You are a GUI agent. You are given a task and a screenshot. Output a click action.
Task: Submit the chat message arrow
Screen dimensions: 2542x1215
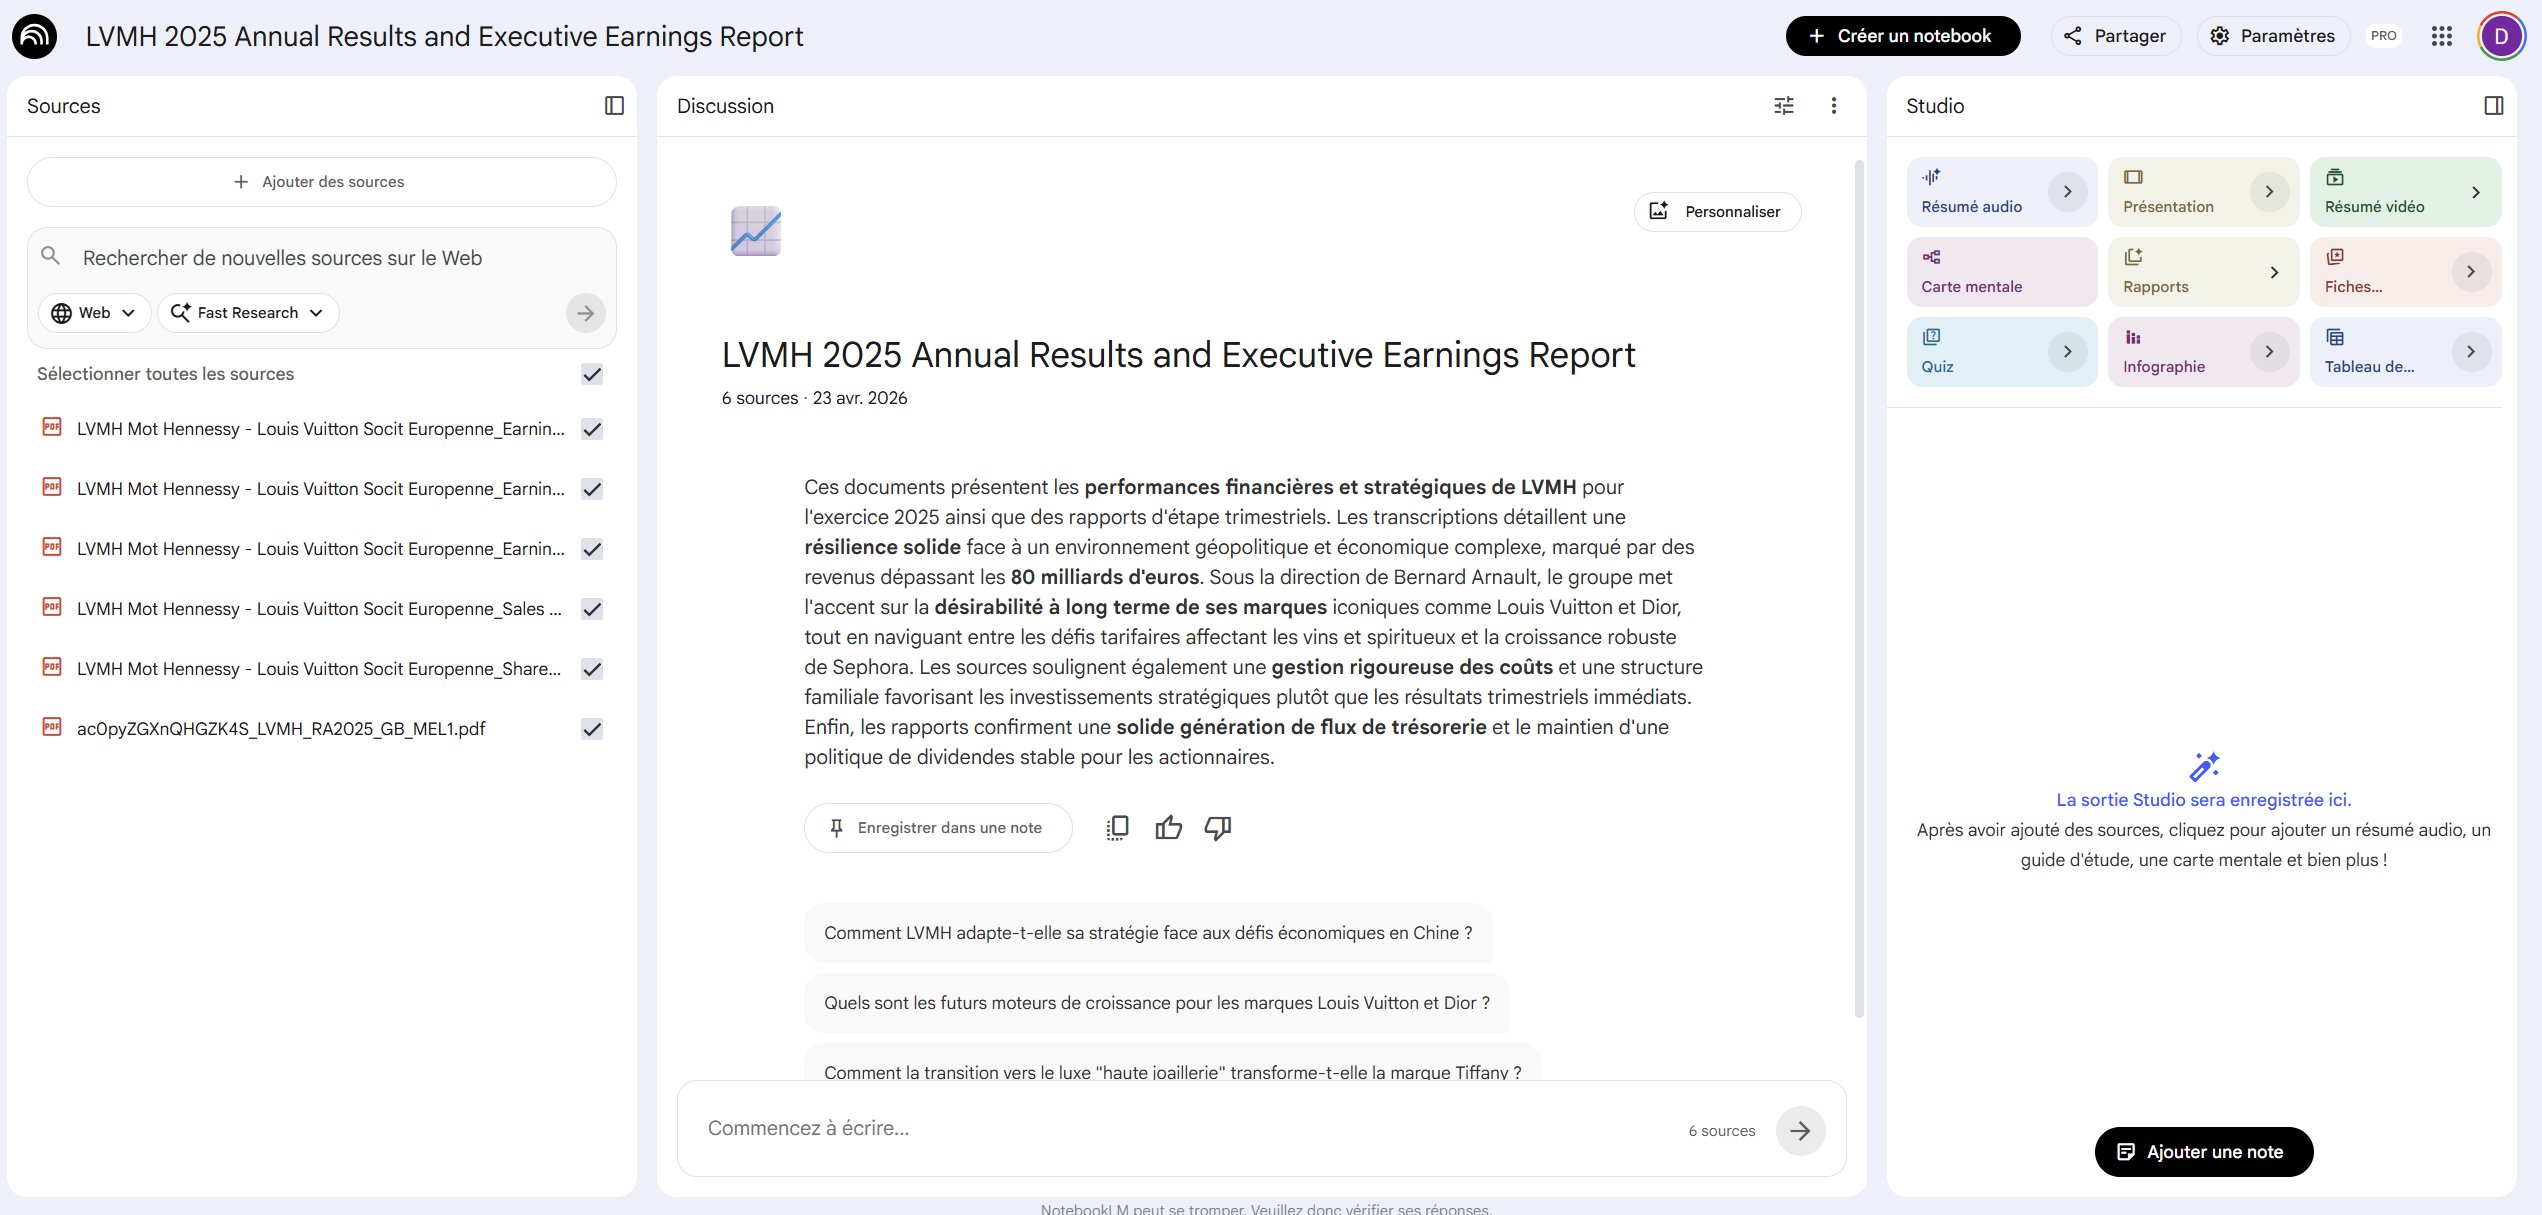(x=1800, y=1131)
